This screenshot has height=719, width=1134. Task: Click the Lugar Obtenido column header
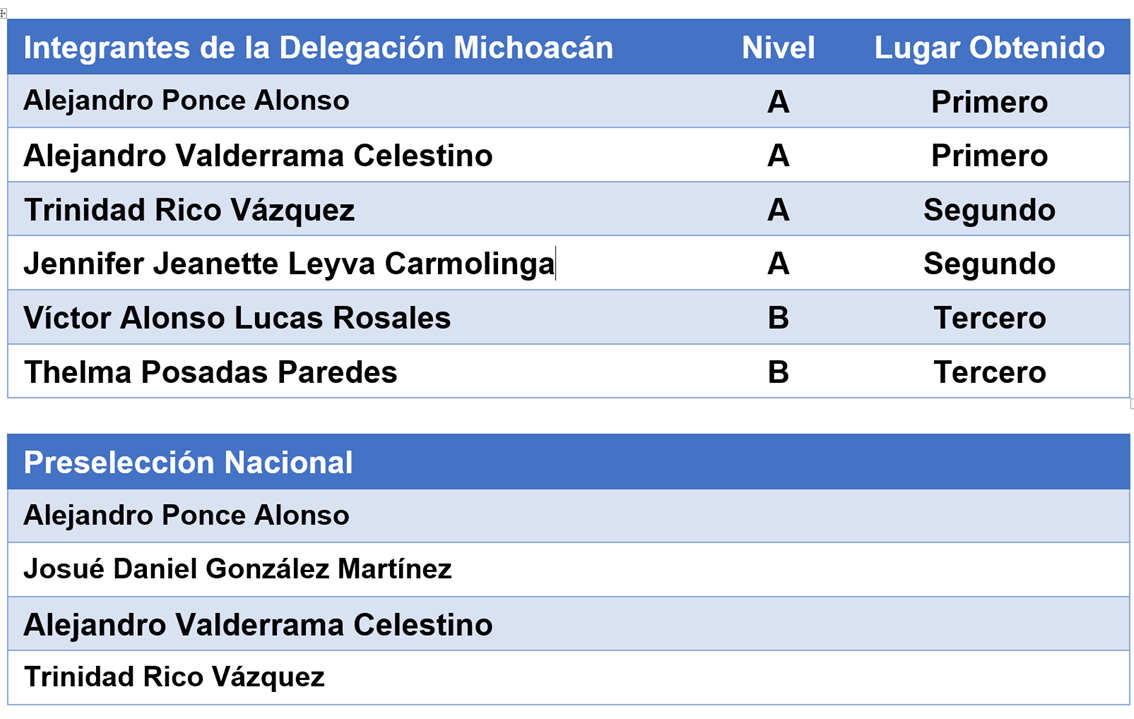(x=989, y=48)
